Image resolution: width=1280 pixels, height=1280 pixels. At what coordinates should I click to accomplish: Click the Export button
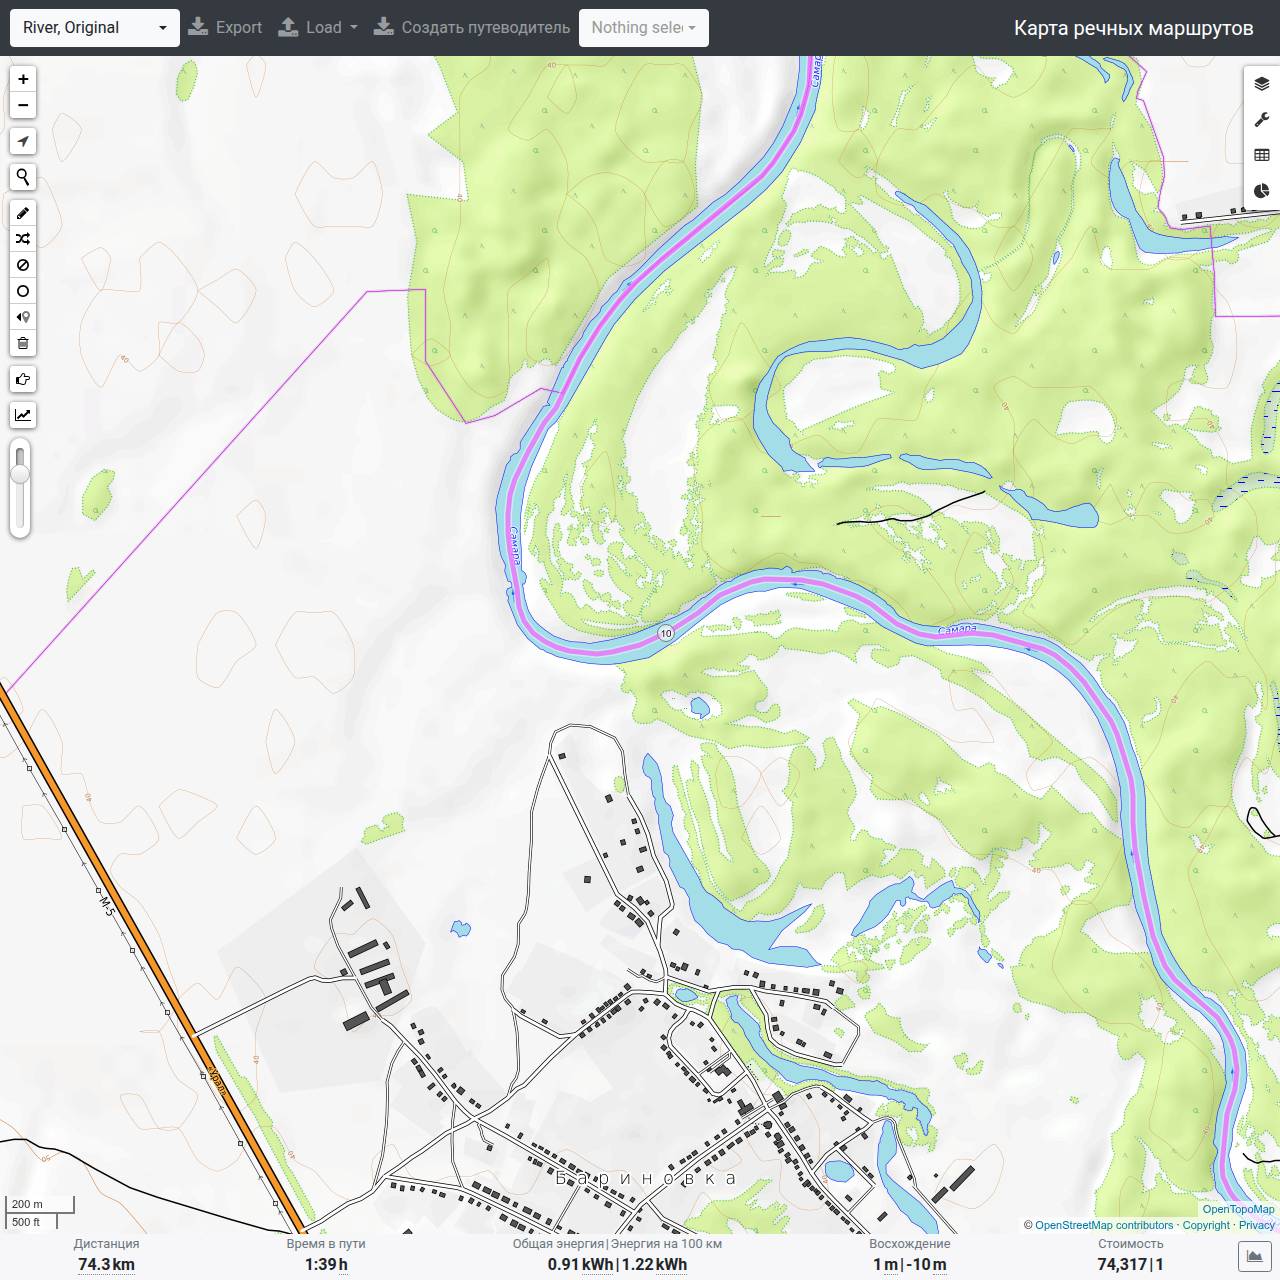[x=225, y=28]
